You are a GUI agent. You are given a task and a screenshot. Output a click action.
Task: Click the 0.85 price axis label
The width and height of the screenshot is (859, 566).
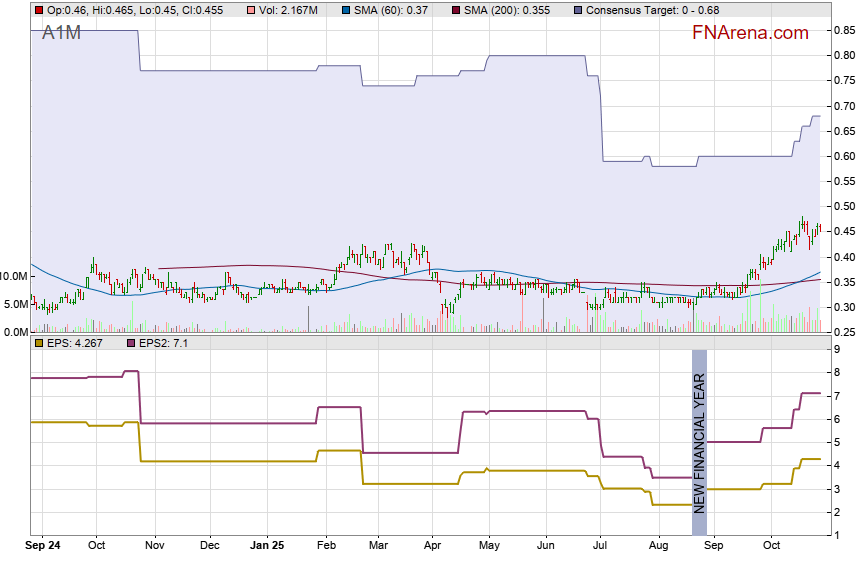842,30
